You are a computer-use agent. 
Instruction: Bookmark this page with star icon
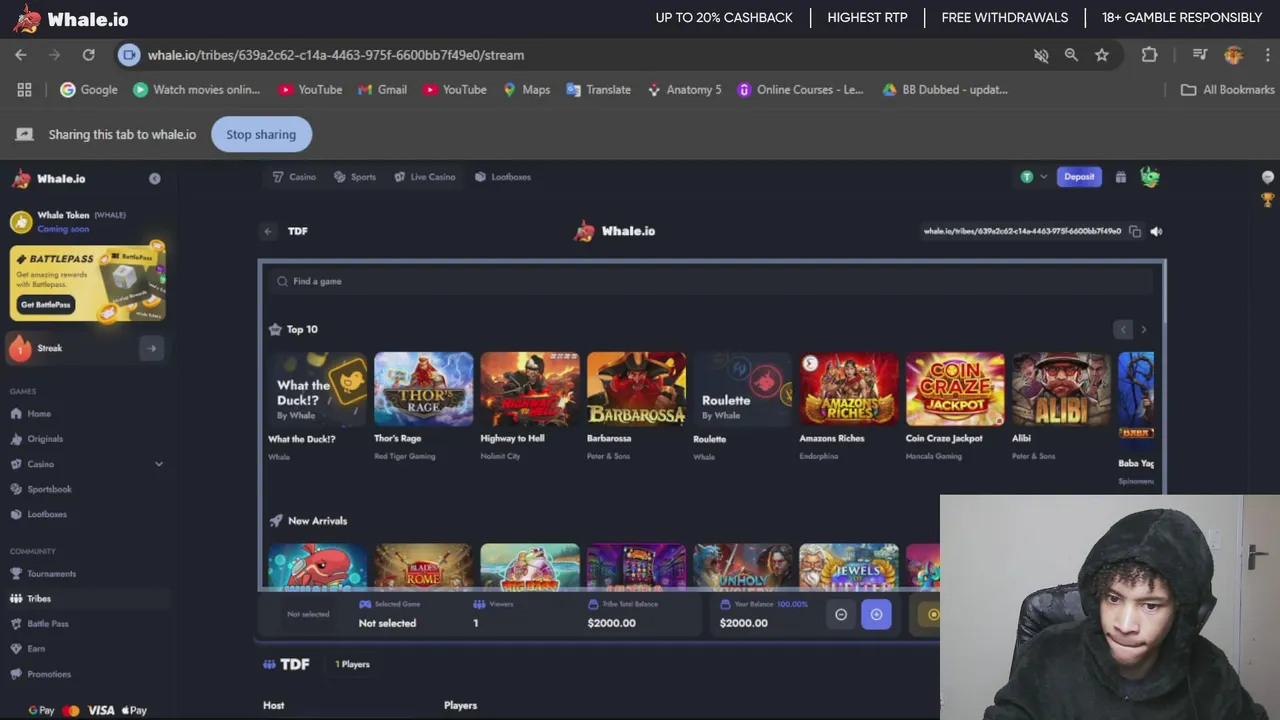click(1102, 55)
